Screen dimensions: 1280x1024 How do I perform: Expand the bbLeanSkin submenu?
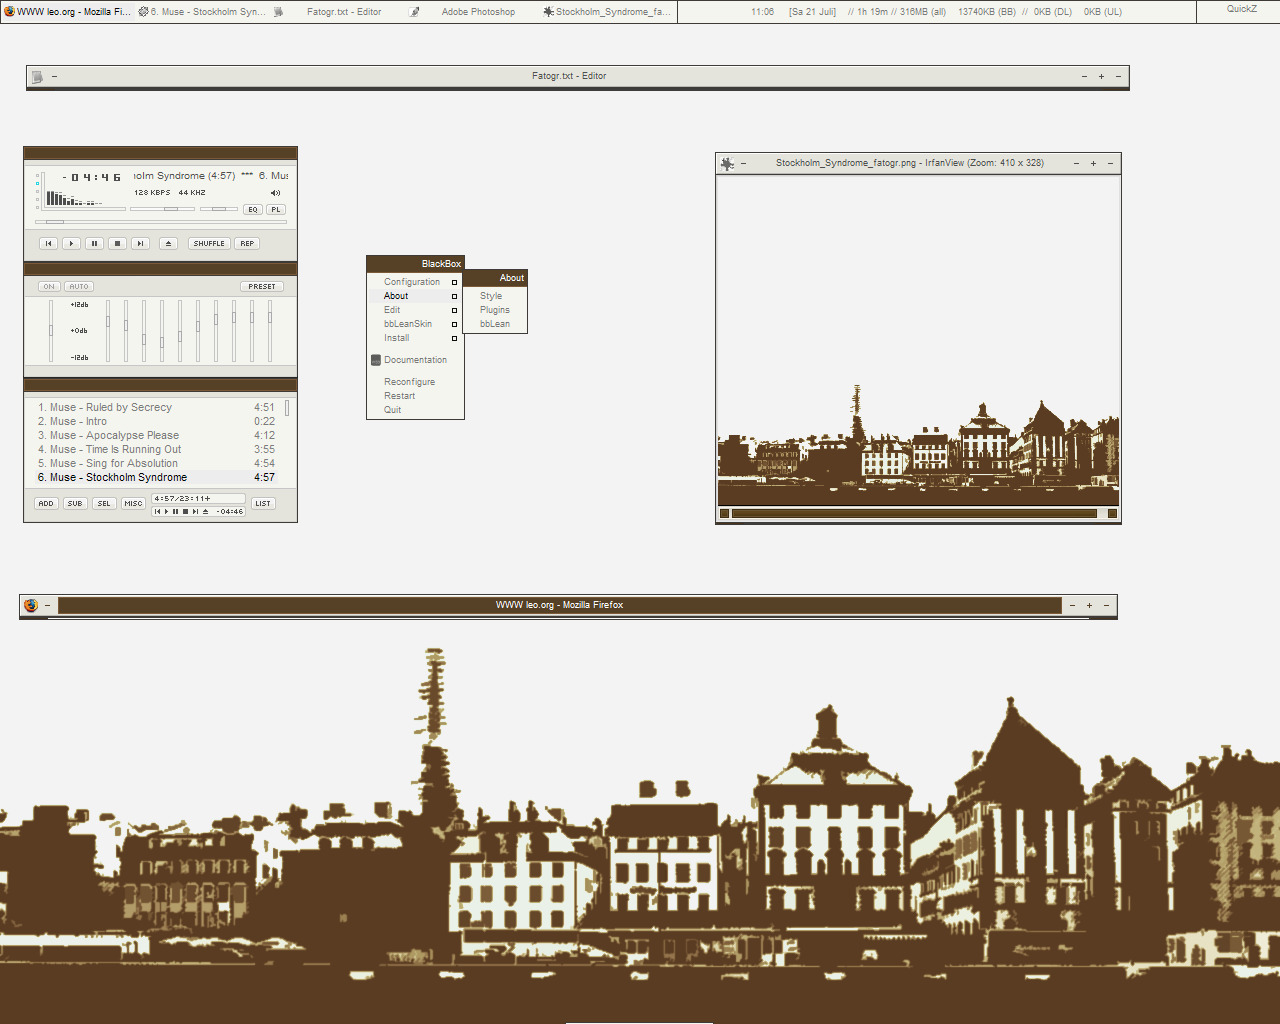pos(415,324)
